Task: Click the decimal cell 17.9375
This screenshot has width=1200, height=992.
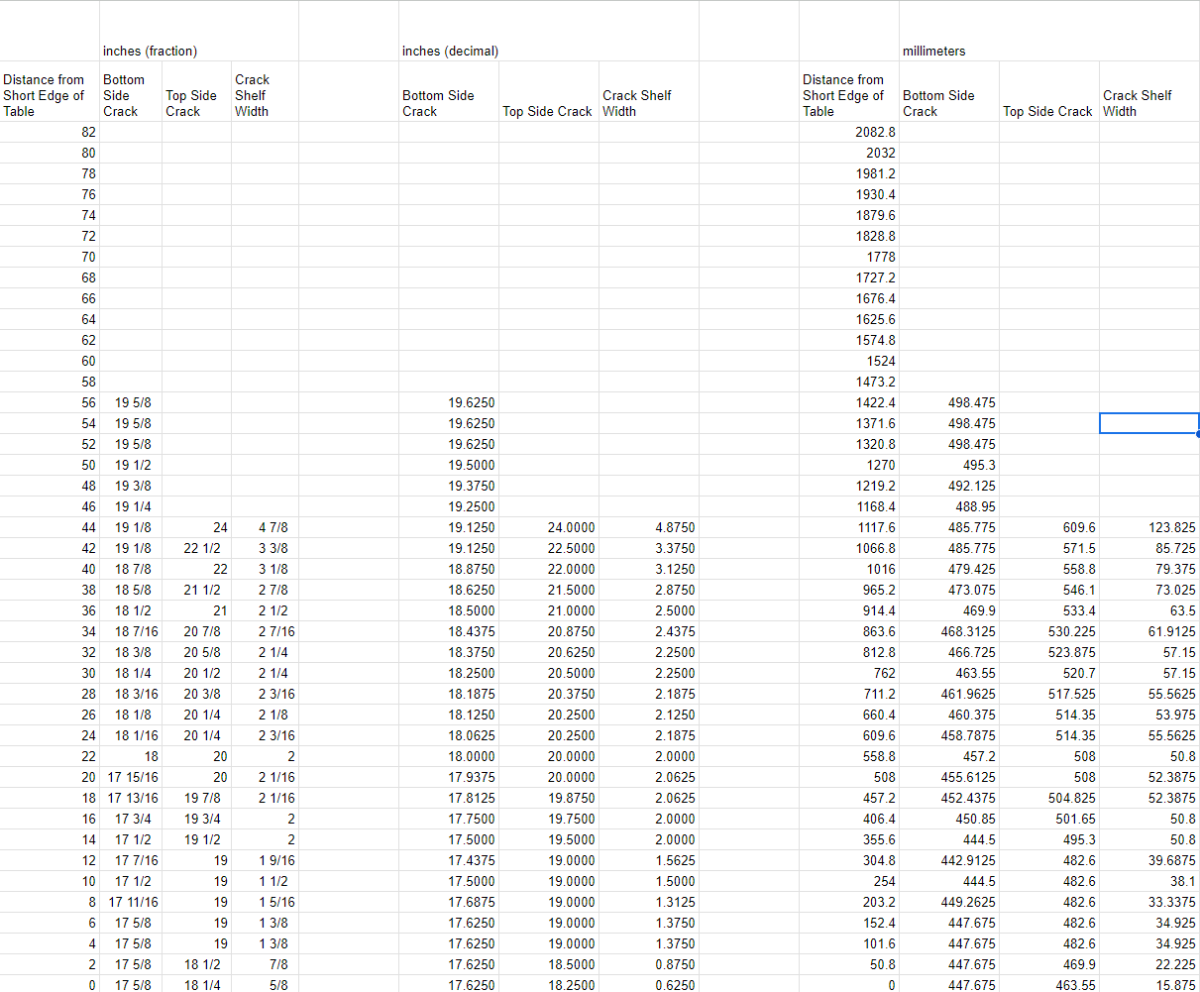Action: click(449, 777)
